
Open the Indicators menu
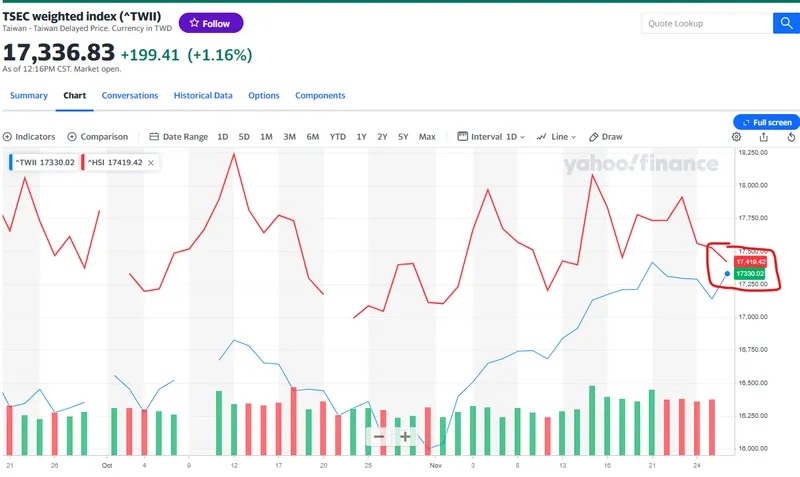pyautogui.click(x=29, y=137)
